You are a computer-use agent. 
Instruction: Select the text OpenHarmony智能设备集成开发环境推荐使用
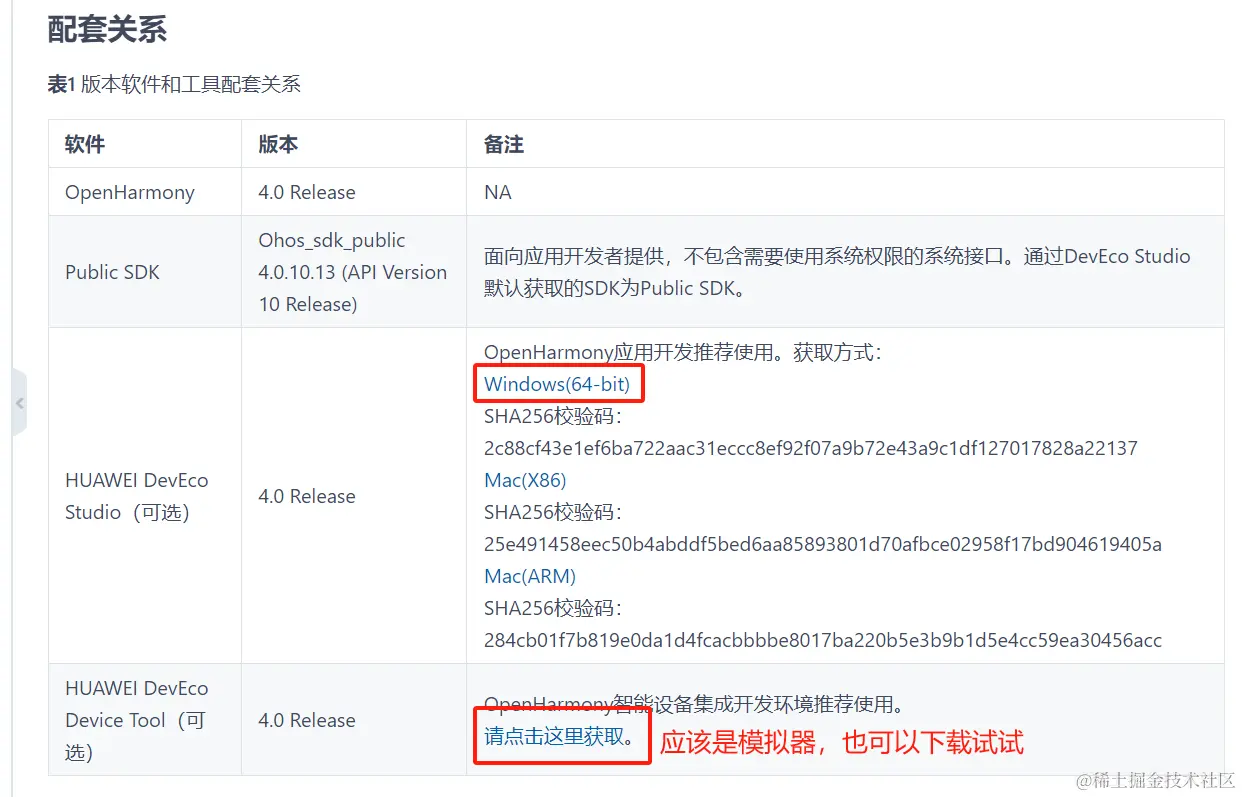point(694,704)
